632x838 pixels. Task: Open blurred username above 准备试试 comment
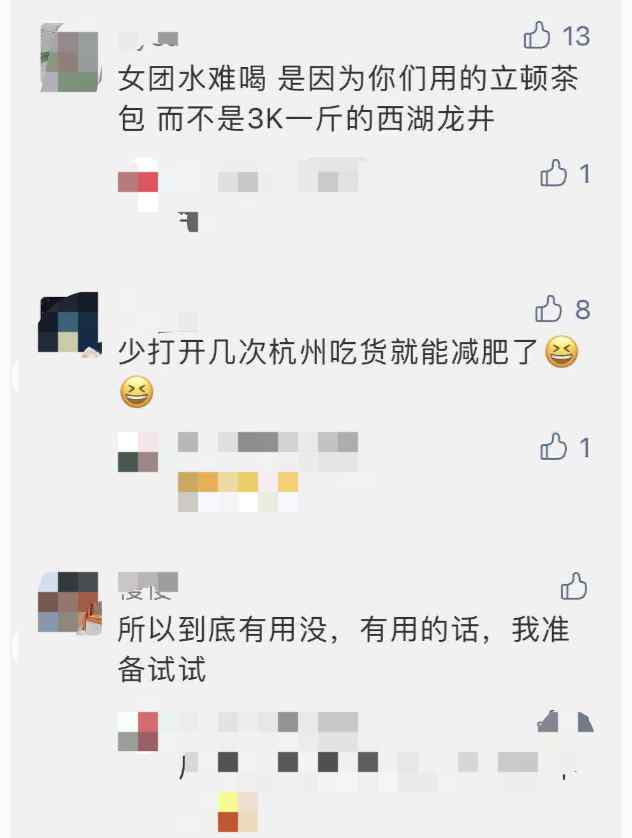pyautogui.click(x=148, y=585)
